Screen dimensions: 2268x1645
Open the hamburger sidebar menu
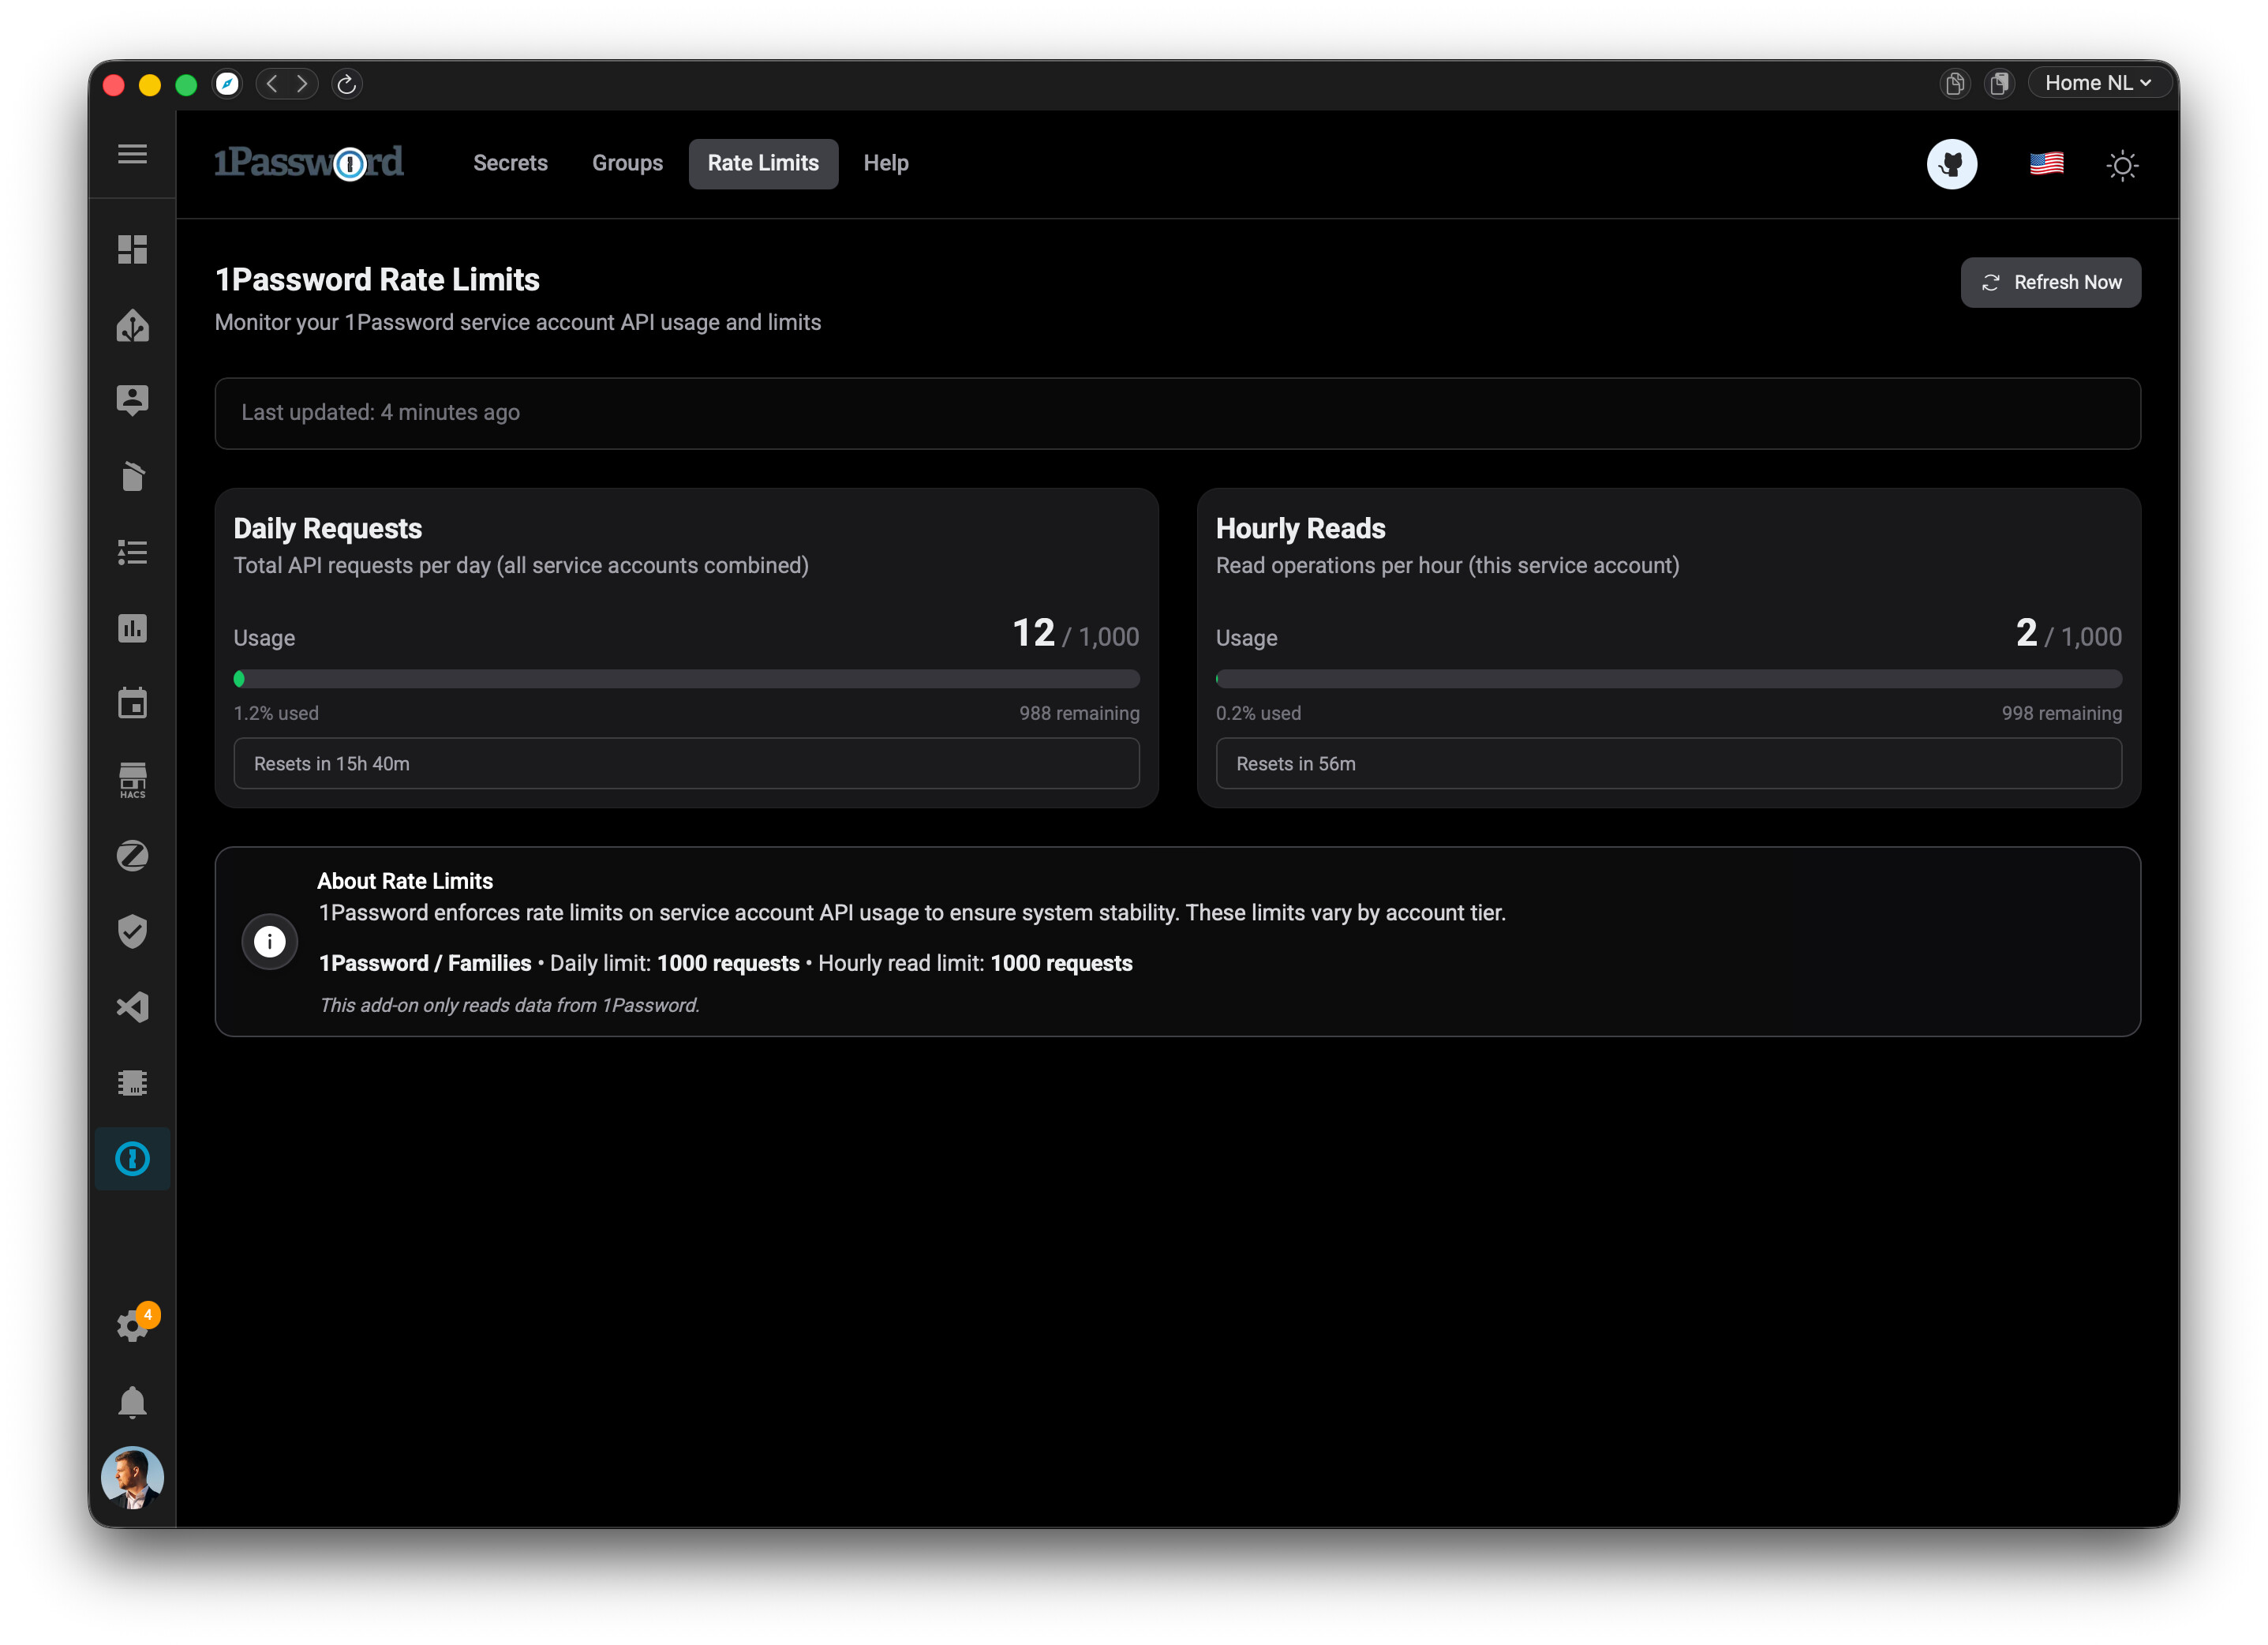132,154
